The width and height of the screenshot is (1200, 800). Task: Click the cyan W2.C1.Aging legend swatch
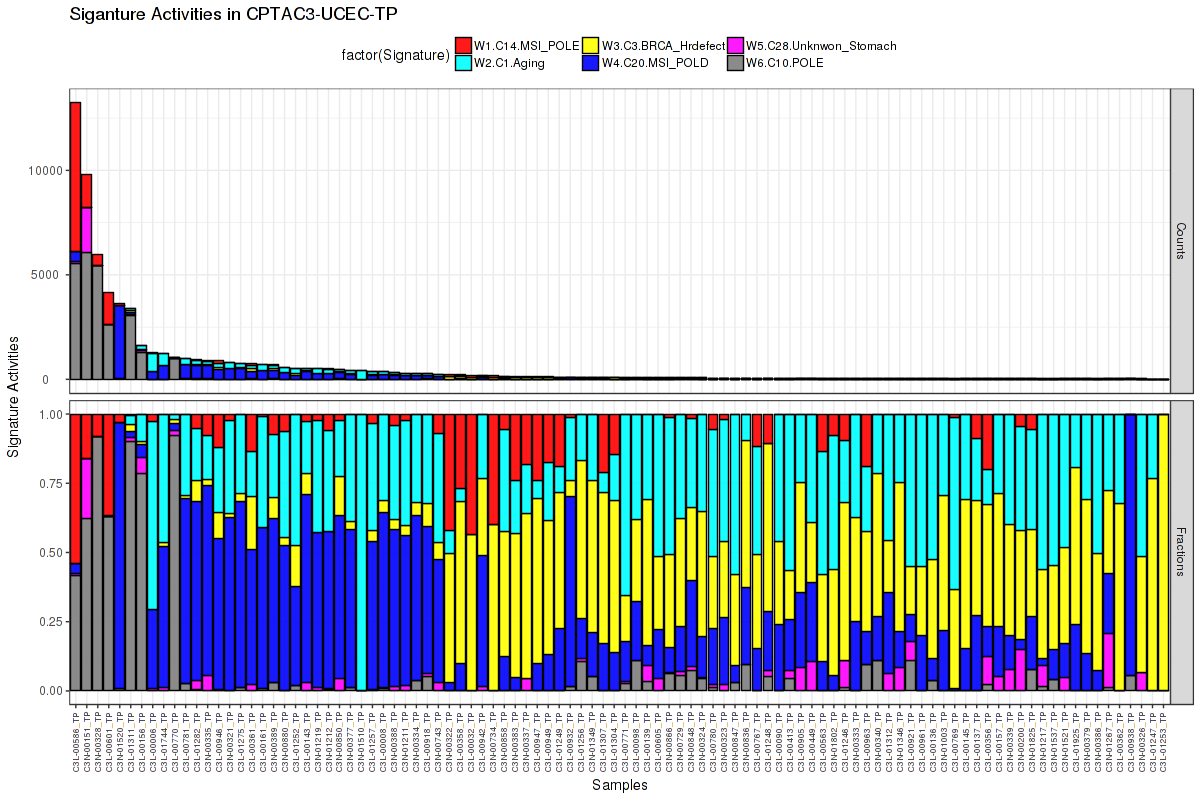point(464,62)
